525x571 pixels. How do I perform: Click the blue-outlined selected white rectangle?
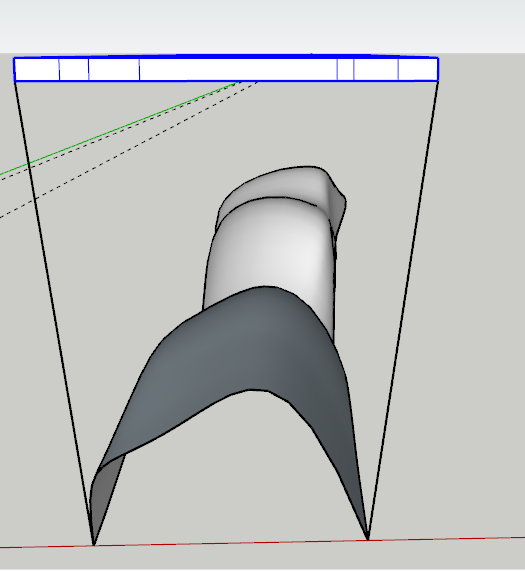pos(226,69)
